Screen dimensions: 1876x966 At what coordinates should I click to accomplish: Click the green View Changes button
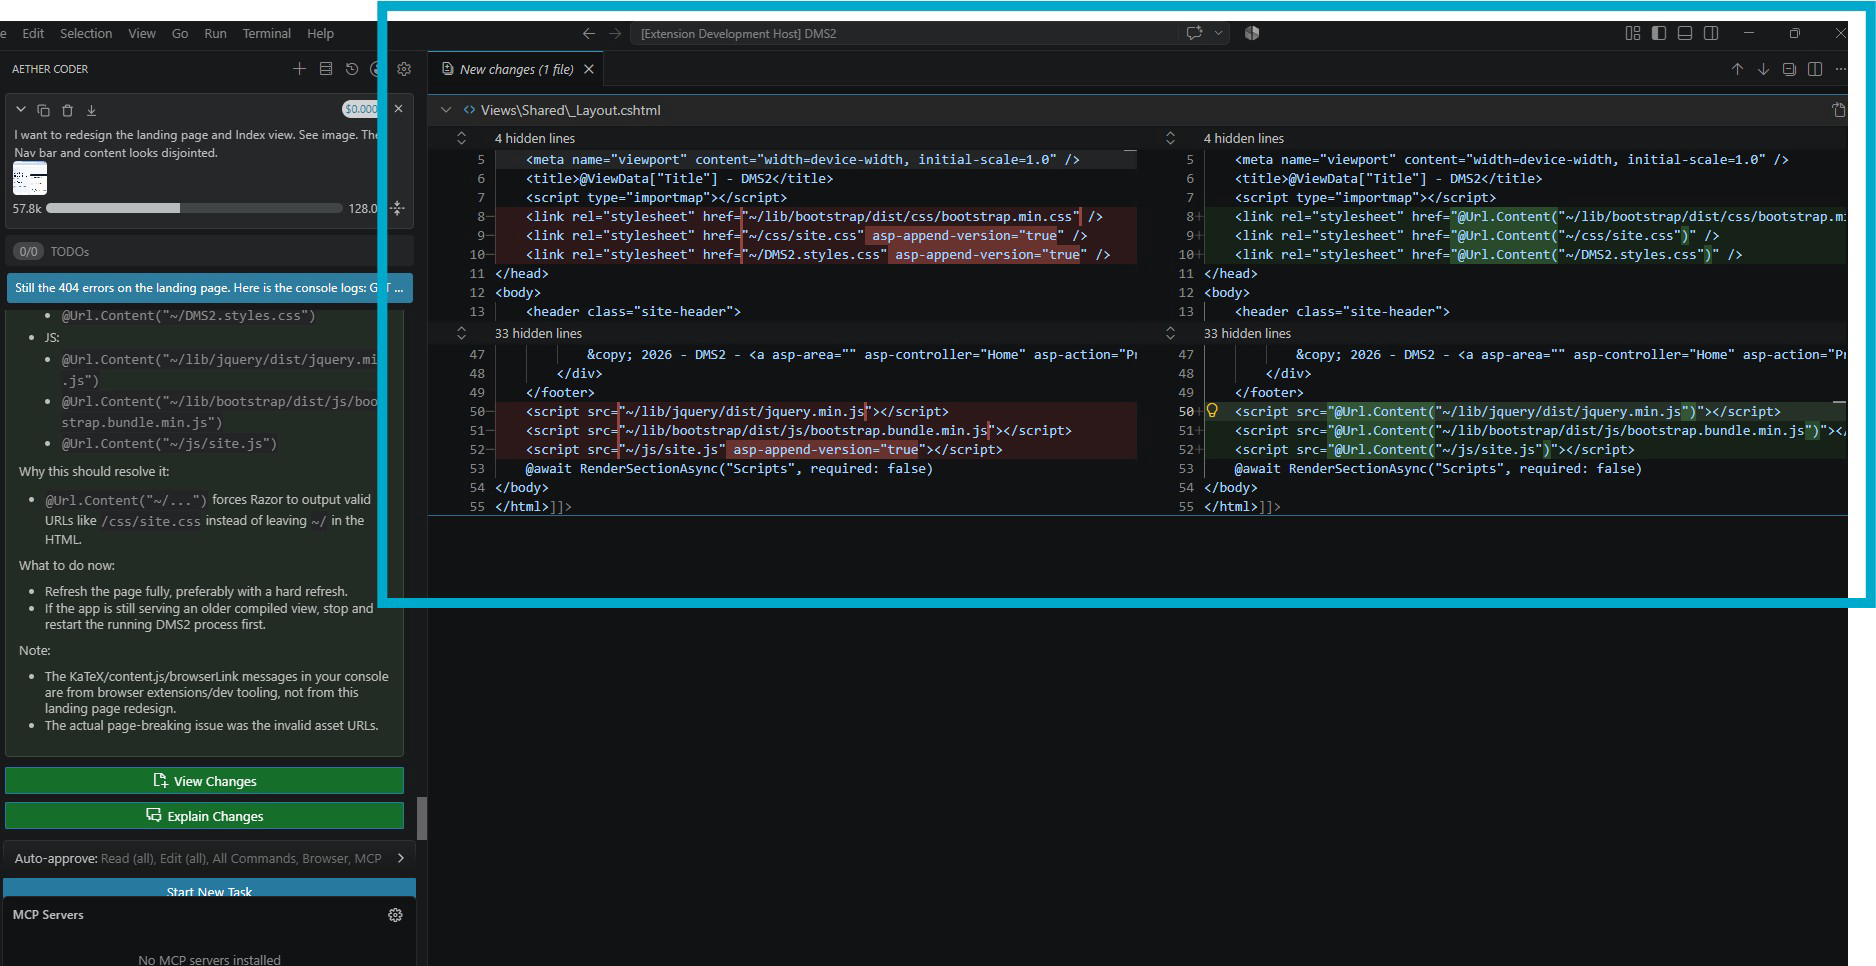(204, 781)
